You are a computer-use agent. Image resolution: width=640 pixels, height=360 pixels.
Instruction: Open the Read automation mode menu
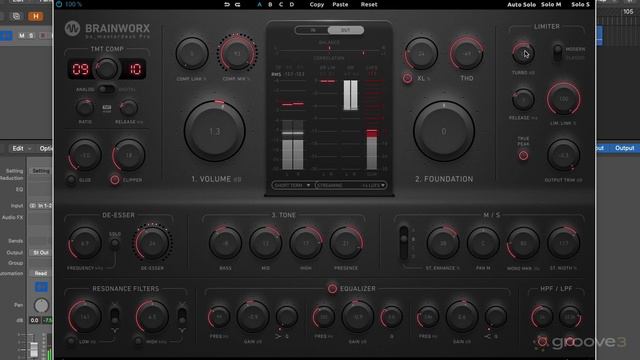click(41, 273)
